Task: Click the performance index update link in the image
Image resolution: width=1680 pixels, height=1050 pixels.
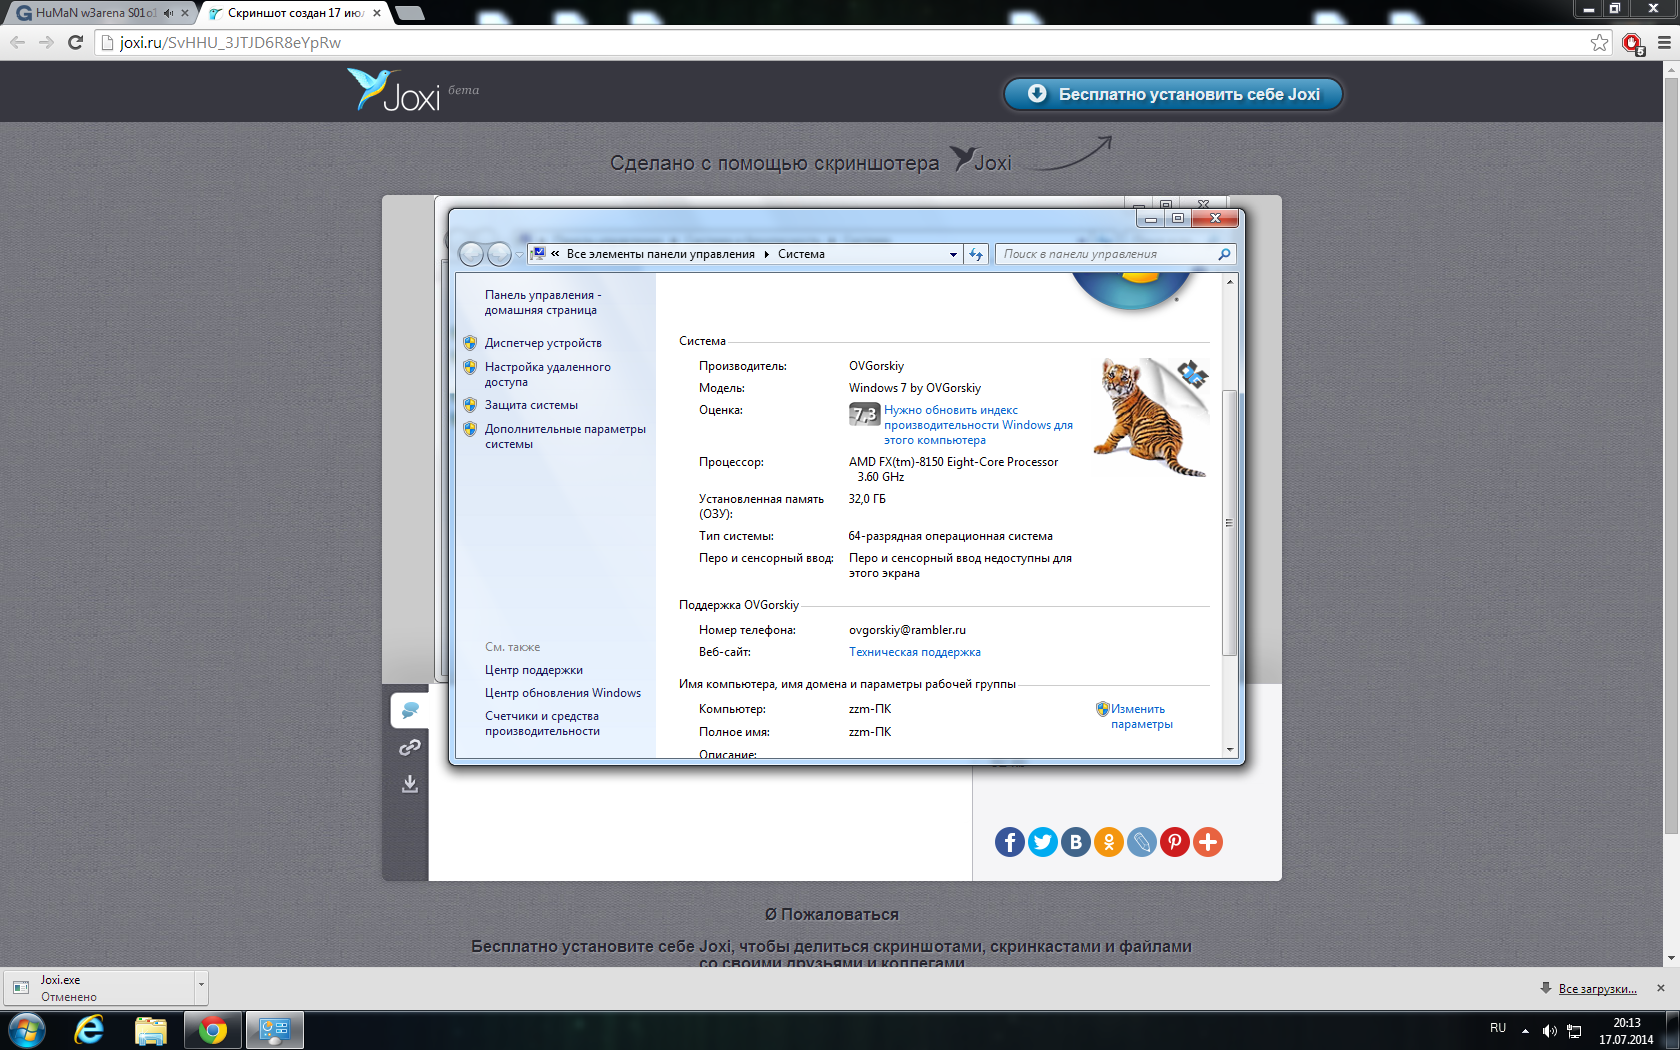Action: [x=978, y=425]
